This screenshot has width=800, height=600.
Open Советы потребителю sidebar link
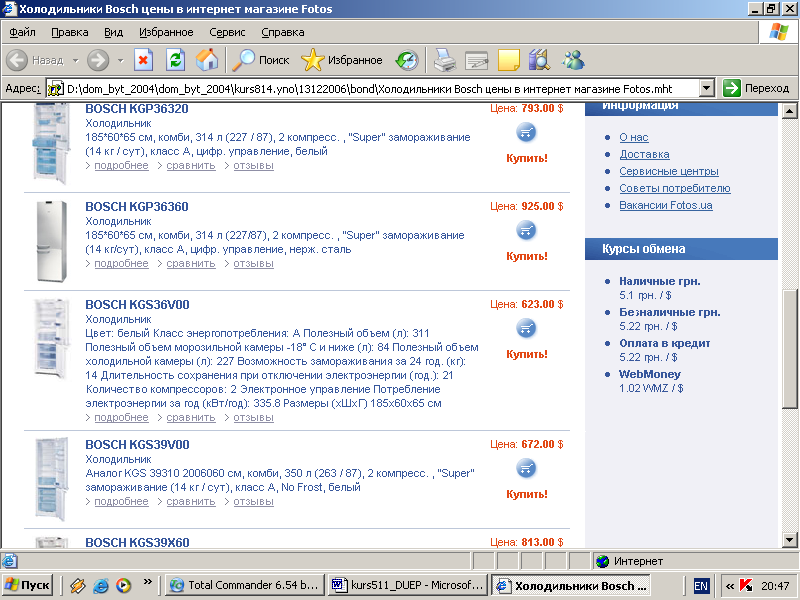pos(675,188)
